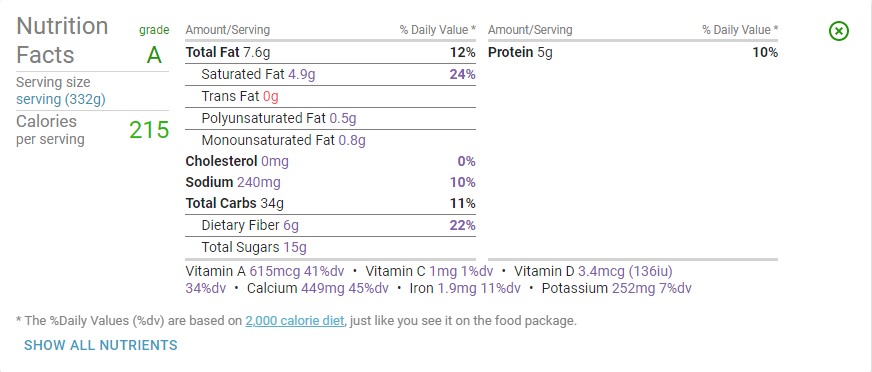Select the Total Fat 7.6g row
Viewport: 872px width, 372px height.
[x=330, y=53]
